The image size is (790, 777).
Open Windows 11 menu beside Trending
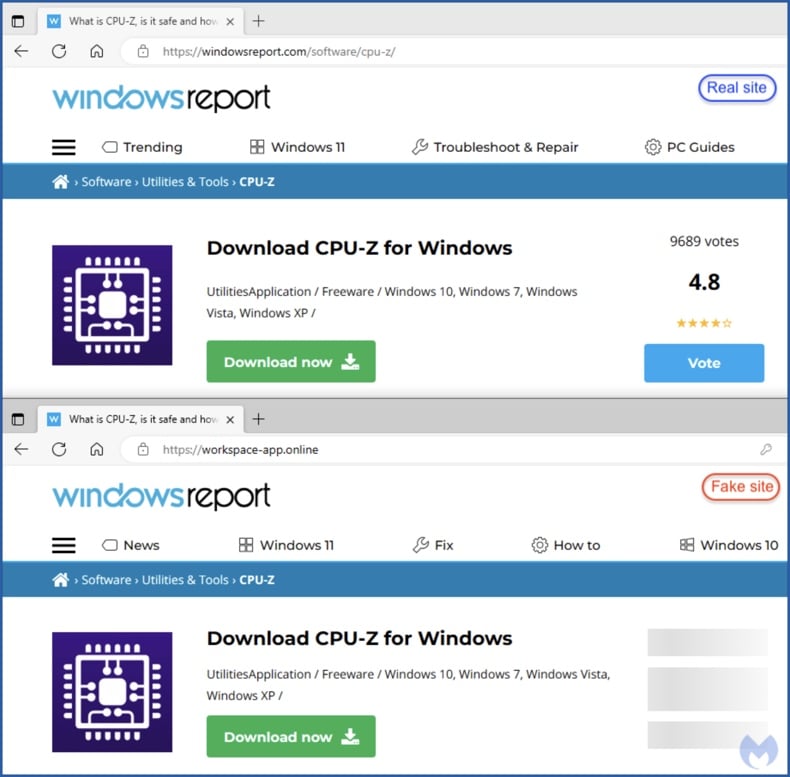pyautogui.click(x=297, y=147)
